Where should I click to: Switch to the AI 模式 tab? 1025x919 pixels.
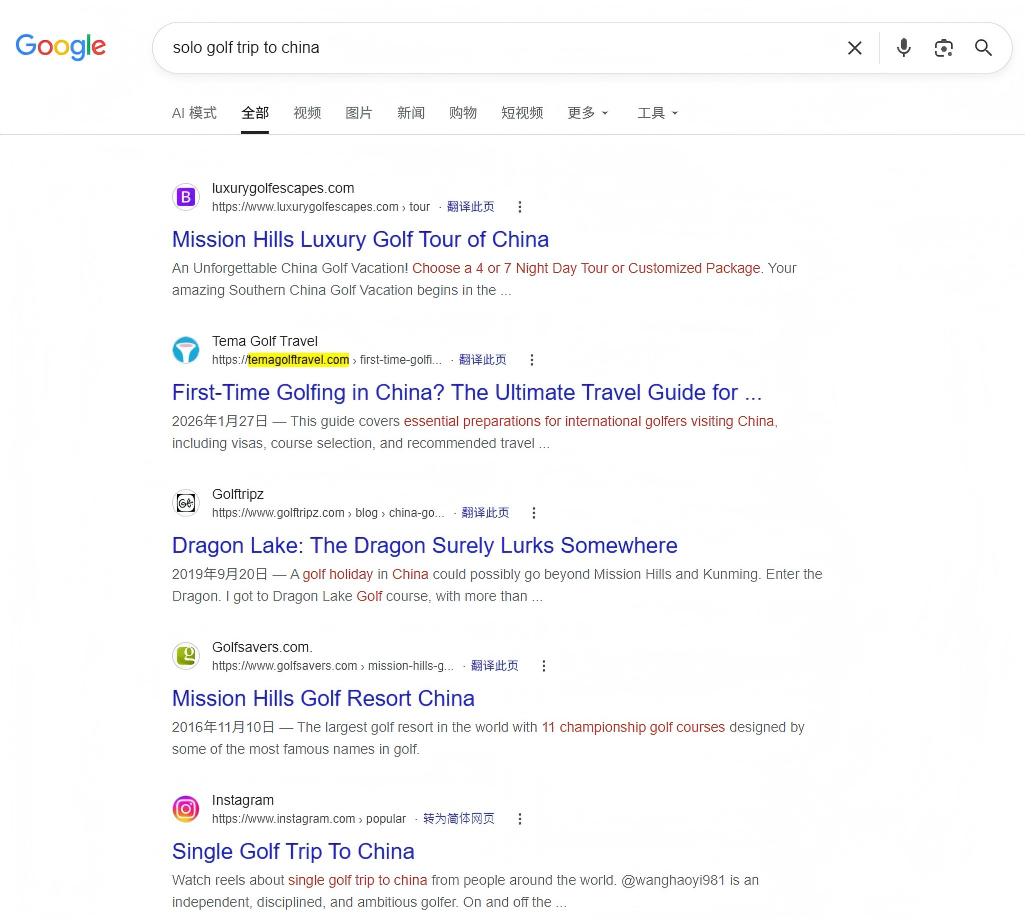tap(194, 113)
